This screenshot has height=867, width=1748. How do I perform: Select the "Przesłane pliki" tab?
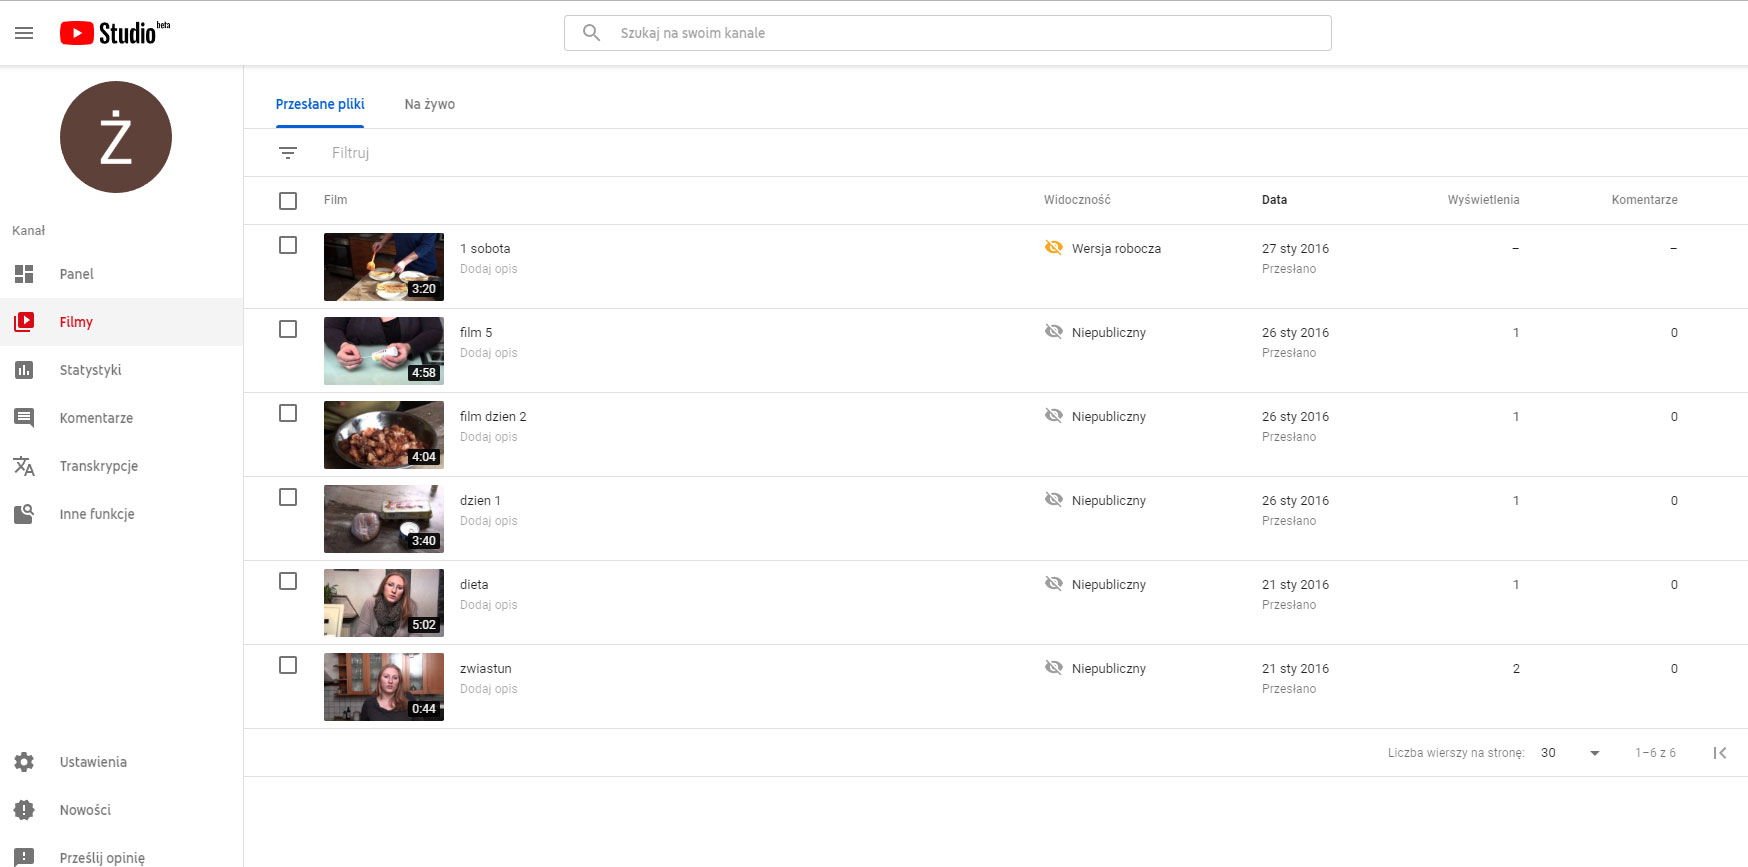[x=320, y=104]
